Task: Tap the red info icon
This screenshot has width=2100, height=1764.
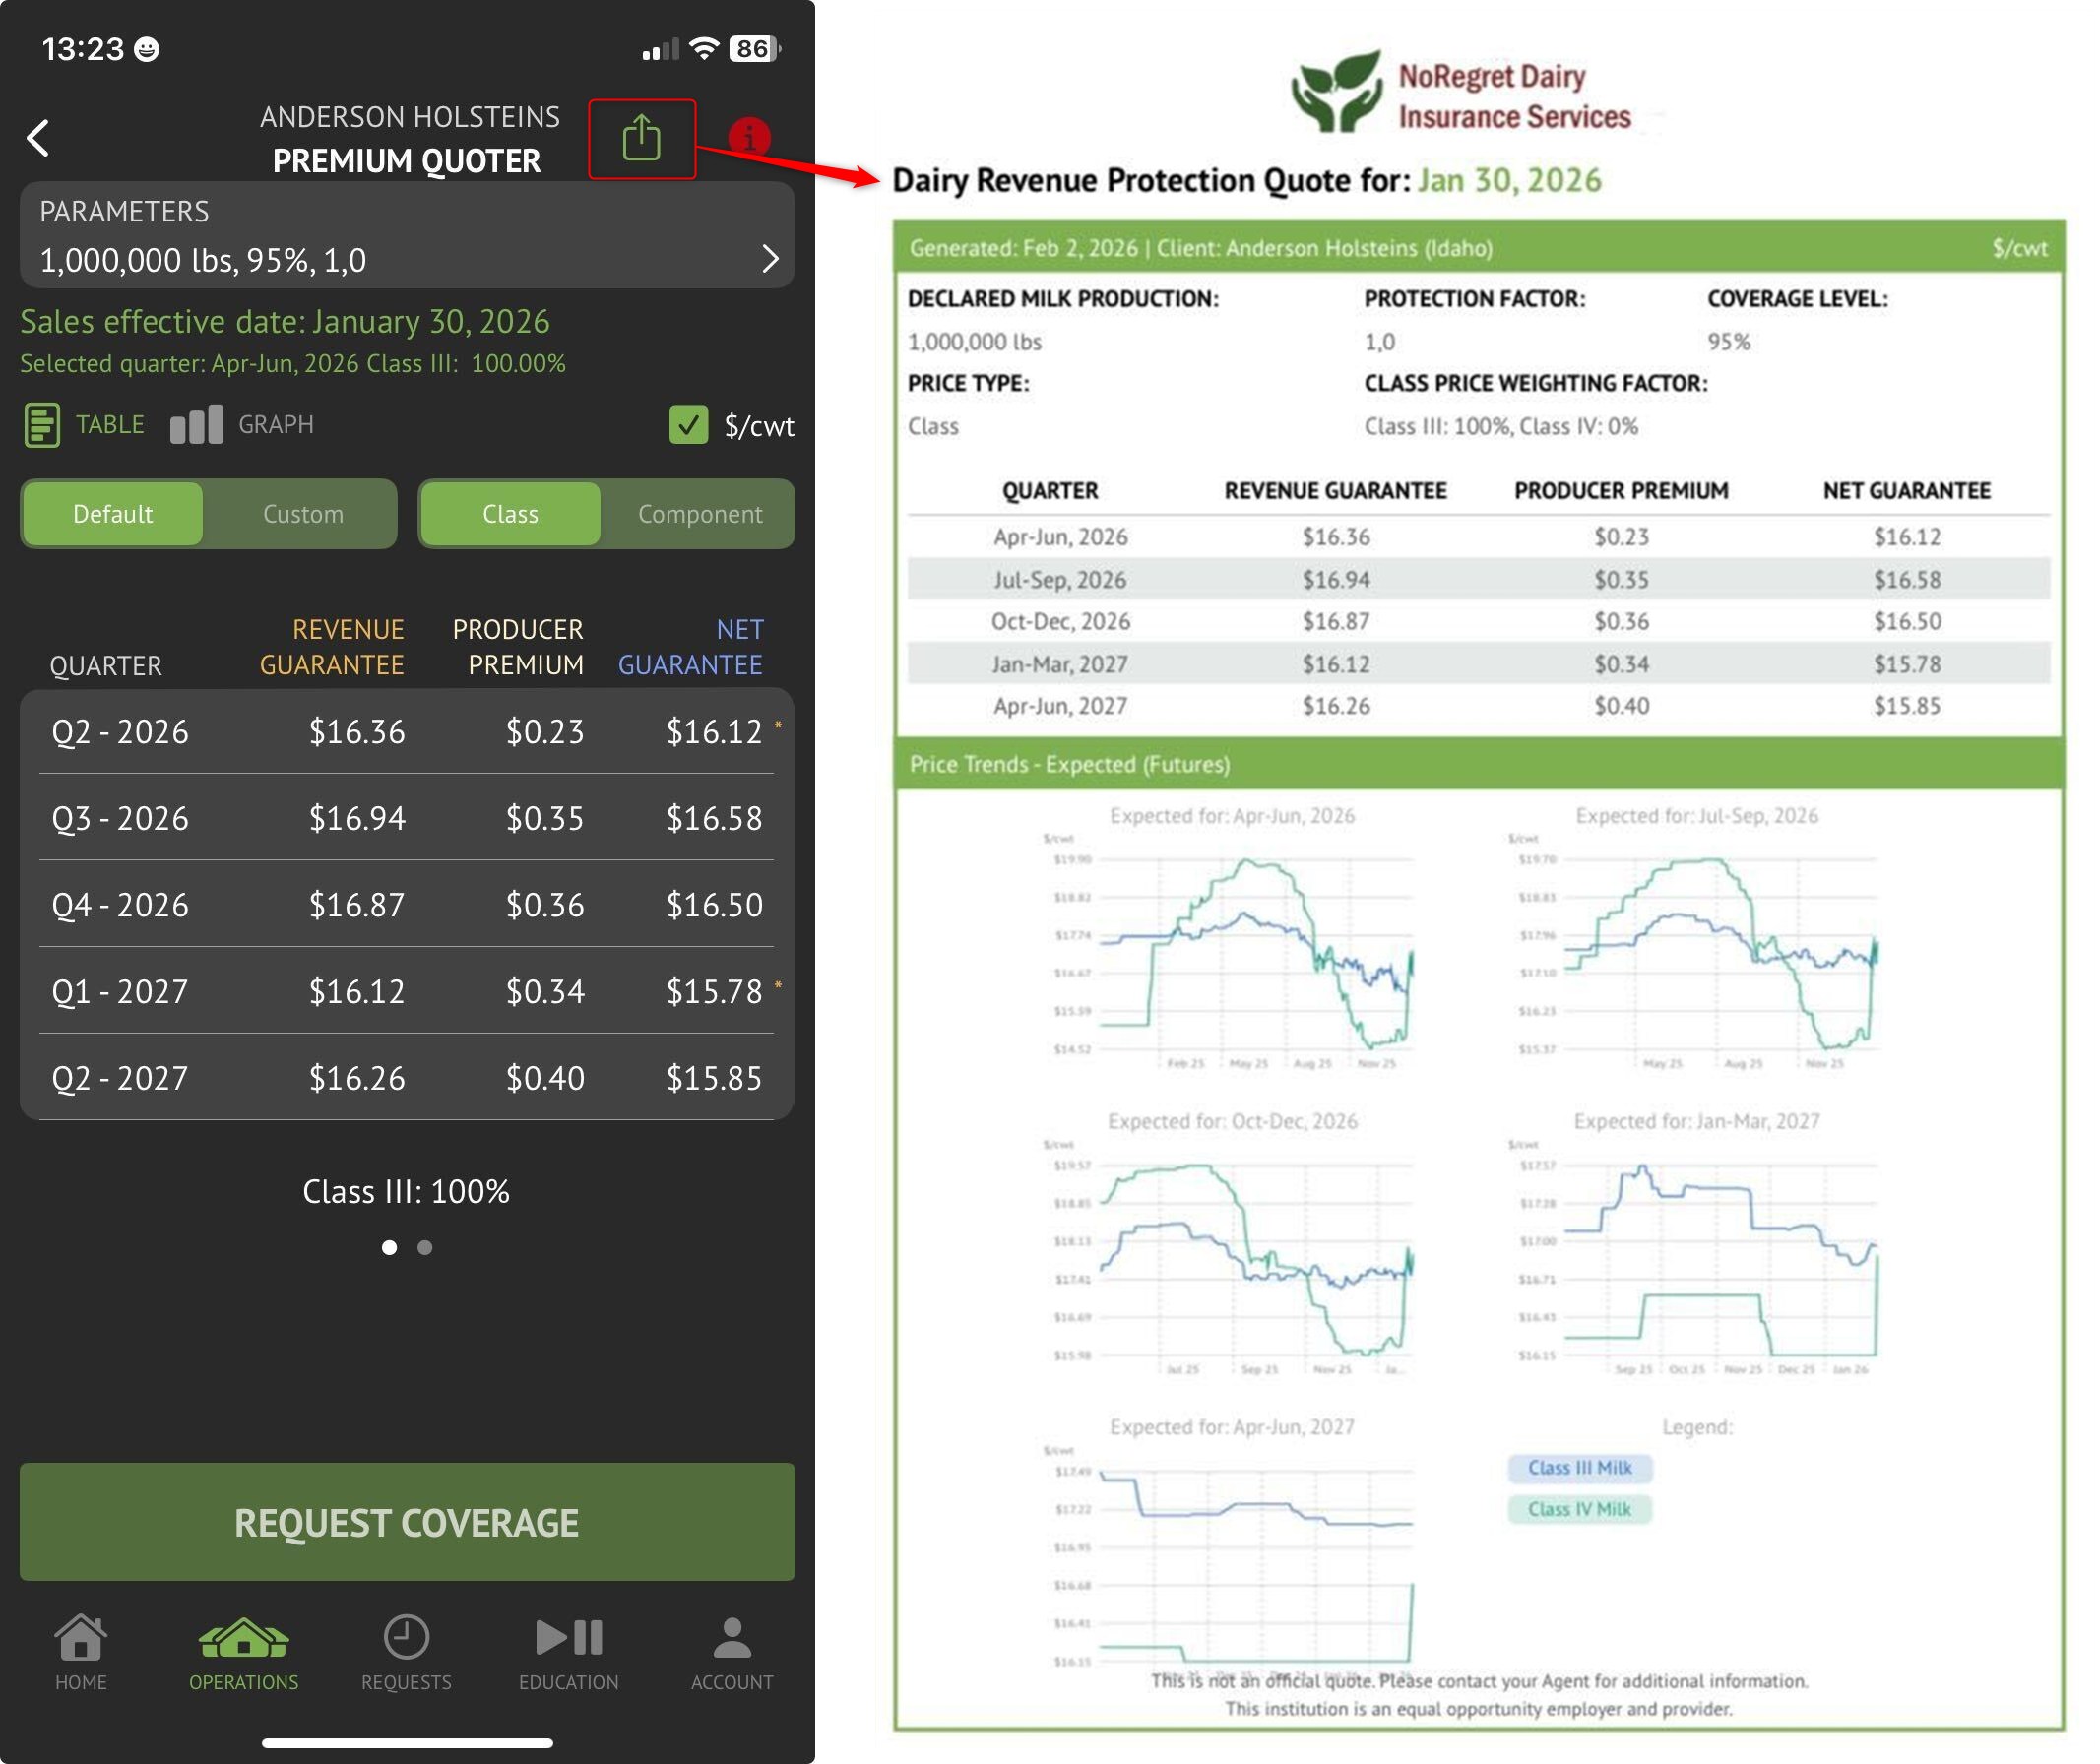Action: (749, 136)
